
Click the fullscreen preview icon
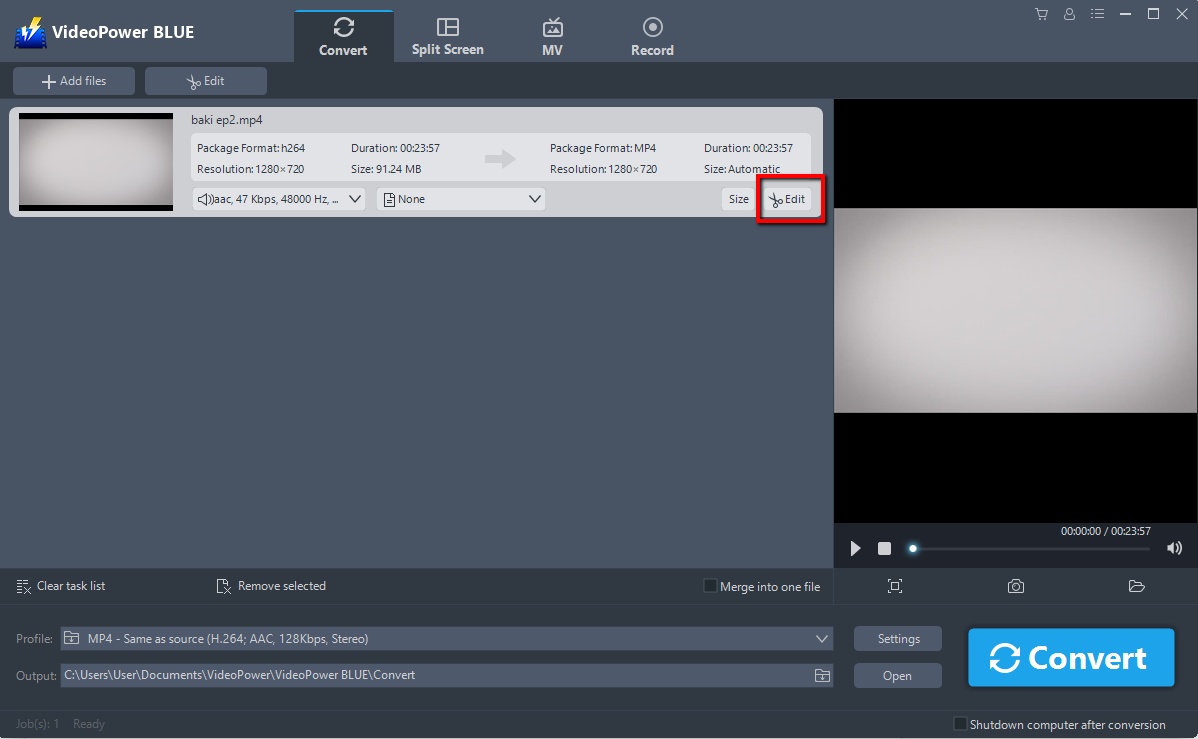[895, 586]
